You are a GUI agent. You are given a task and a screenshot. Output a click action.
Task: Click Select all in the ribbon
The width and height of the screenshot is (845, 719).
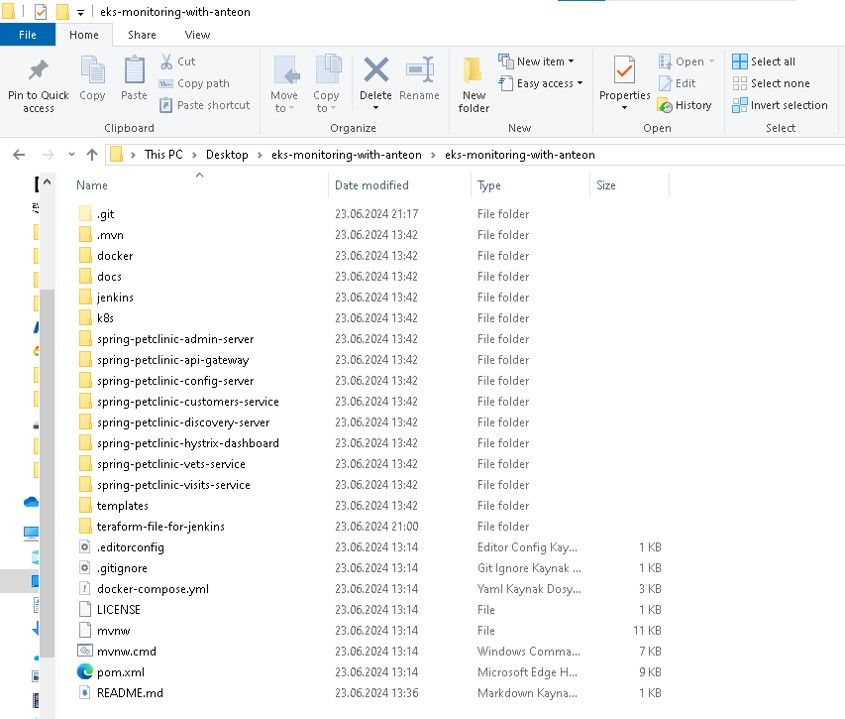click(765, 62)
